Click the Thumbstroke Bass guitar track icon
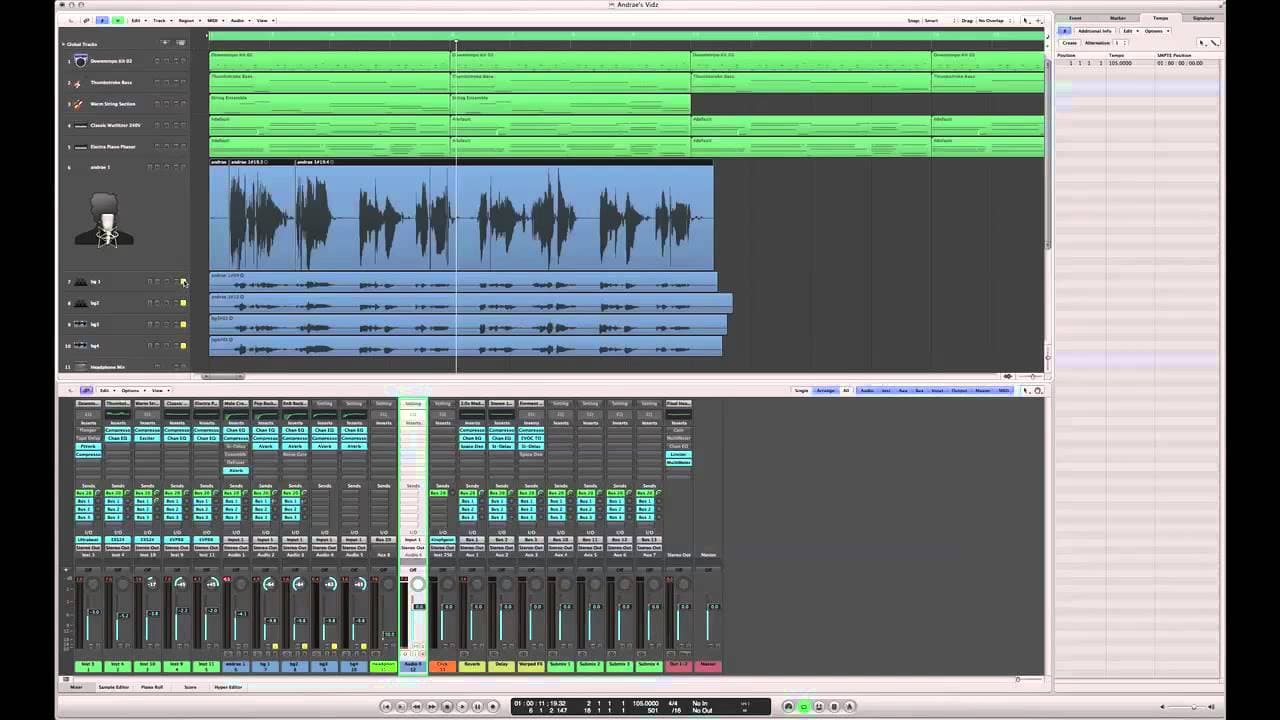The image size is (1280, 720). 78,83
